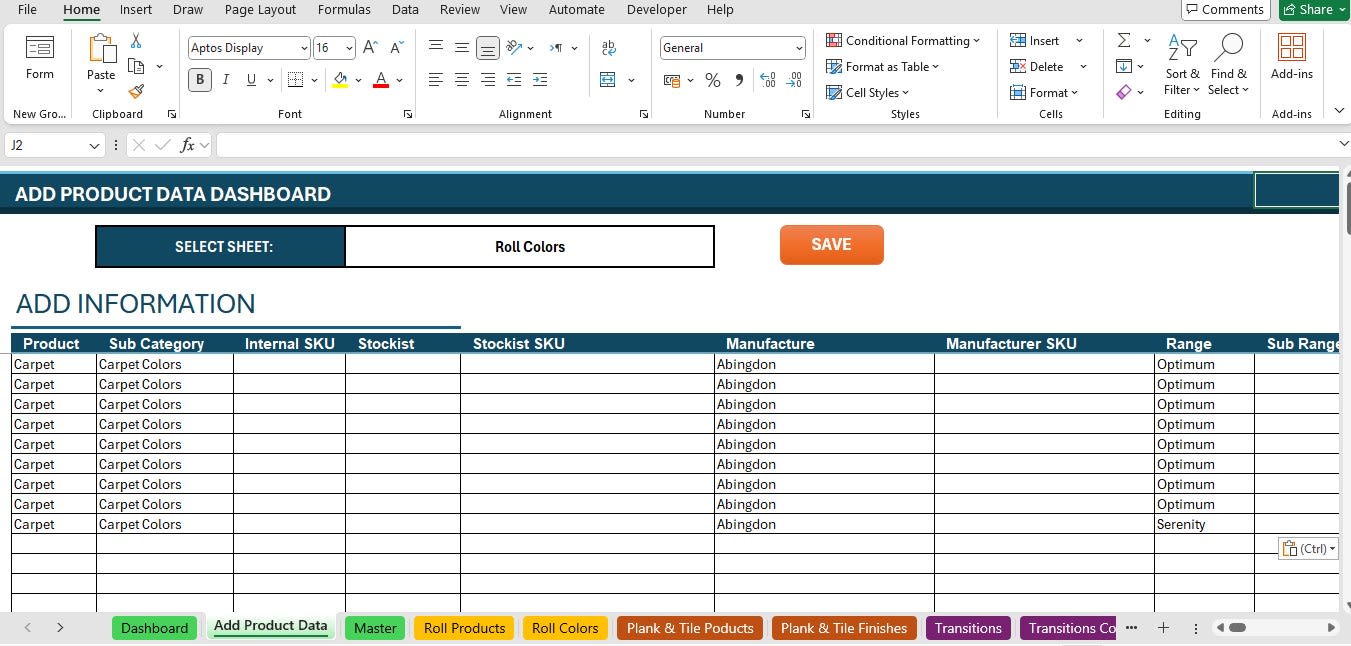Apply yellow fill with paint bucket icon
The image size is (1351, 646).
click(x=340, y=80)
